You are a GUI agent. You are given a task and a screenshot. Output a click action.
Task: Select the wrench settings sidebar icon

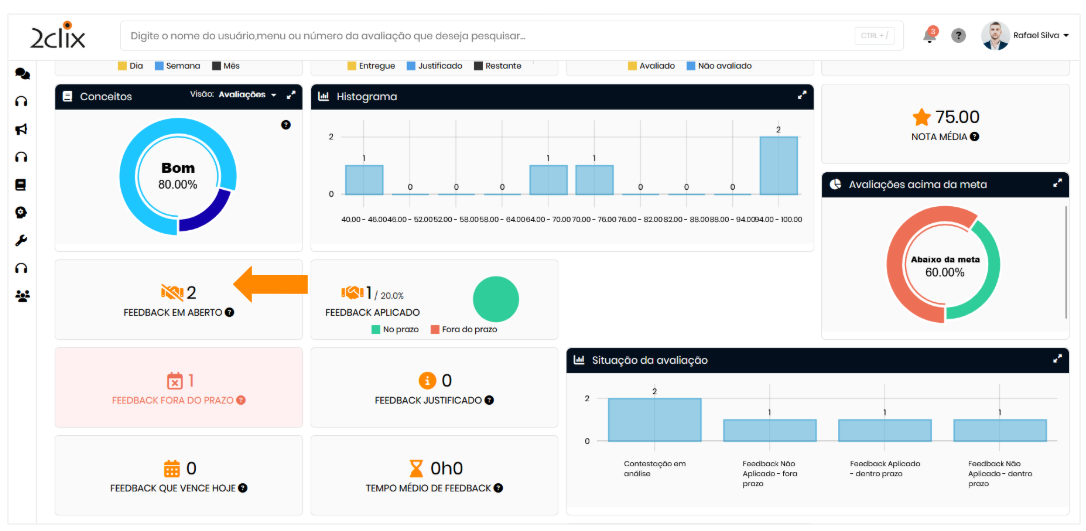point(21,240)
